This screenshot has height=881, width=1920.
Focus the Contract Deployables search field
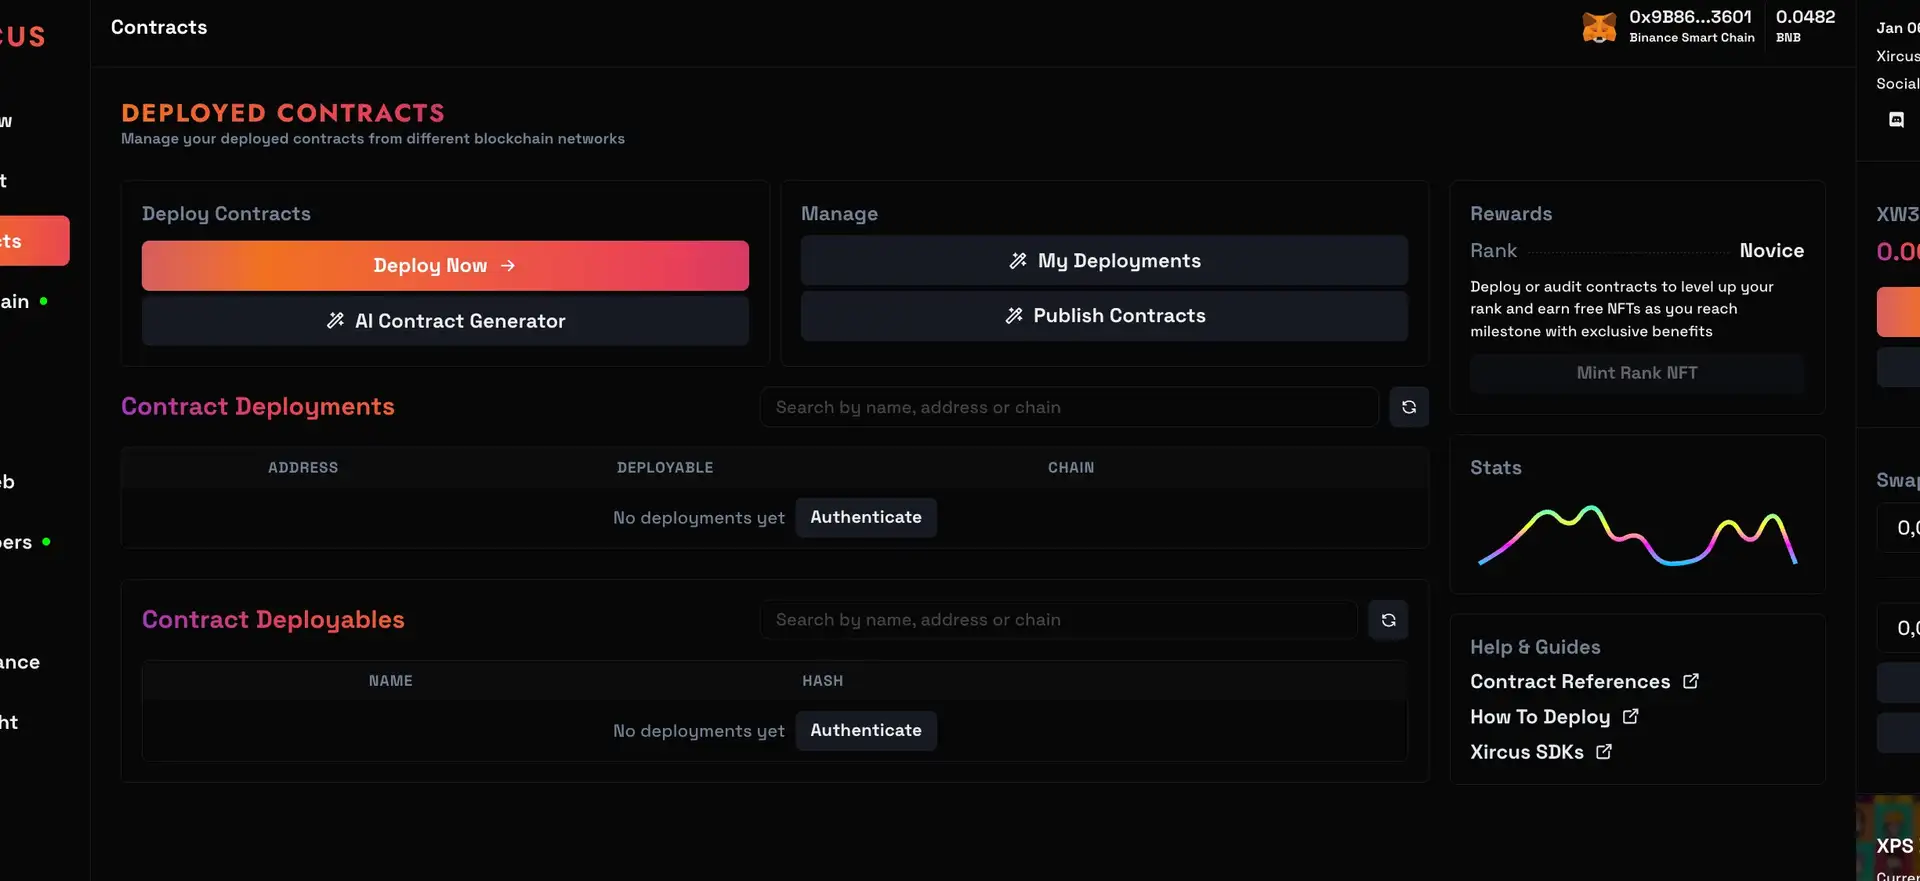tap(1058, 620)
